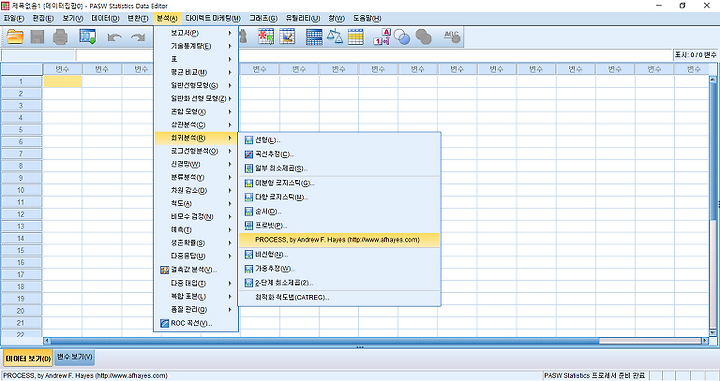Open the 다이렉트 마케팅(M) menu
Screen dimensions: 720x381
[x=213, y=18]
